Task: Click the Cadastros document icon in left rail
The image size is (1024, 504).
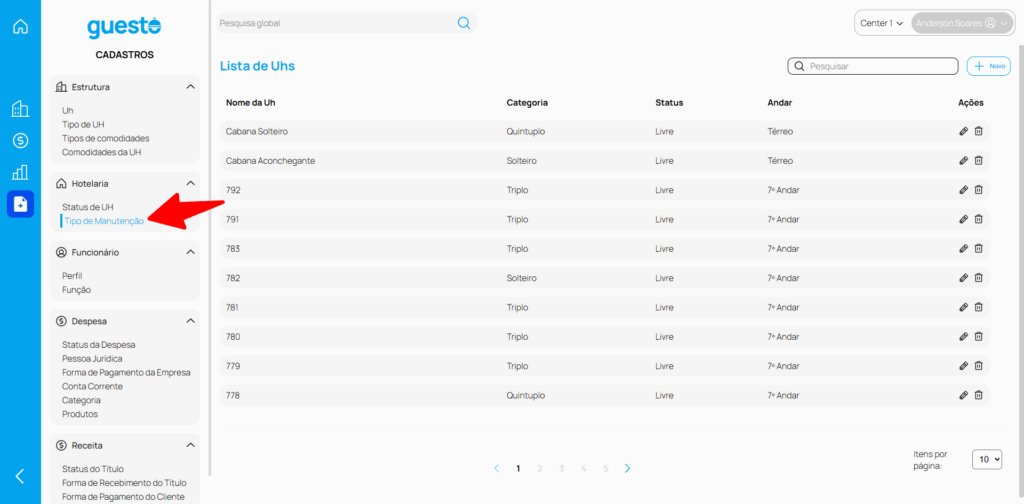Action: point(20,204)
